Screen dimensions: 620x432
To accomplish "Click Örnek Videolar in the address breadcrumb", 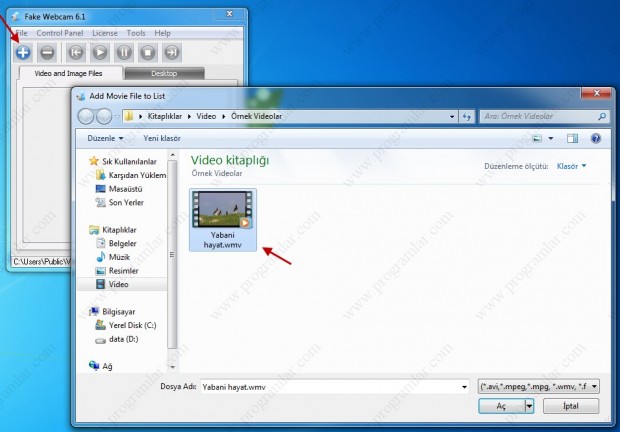I will pos(256,116).
